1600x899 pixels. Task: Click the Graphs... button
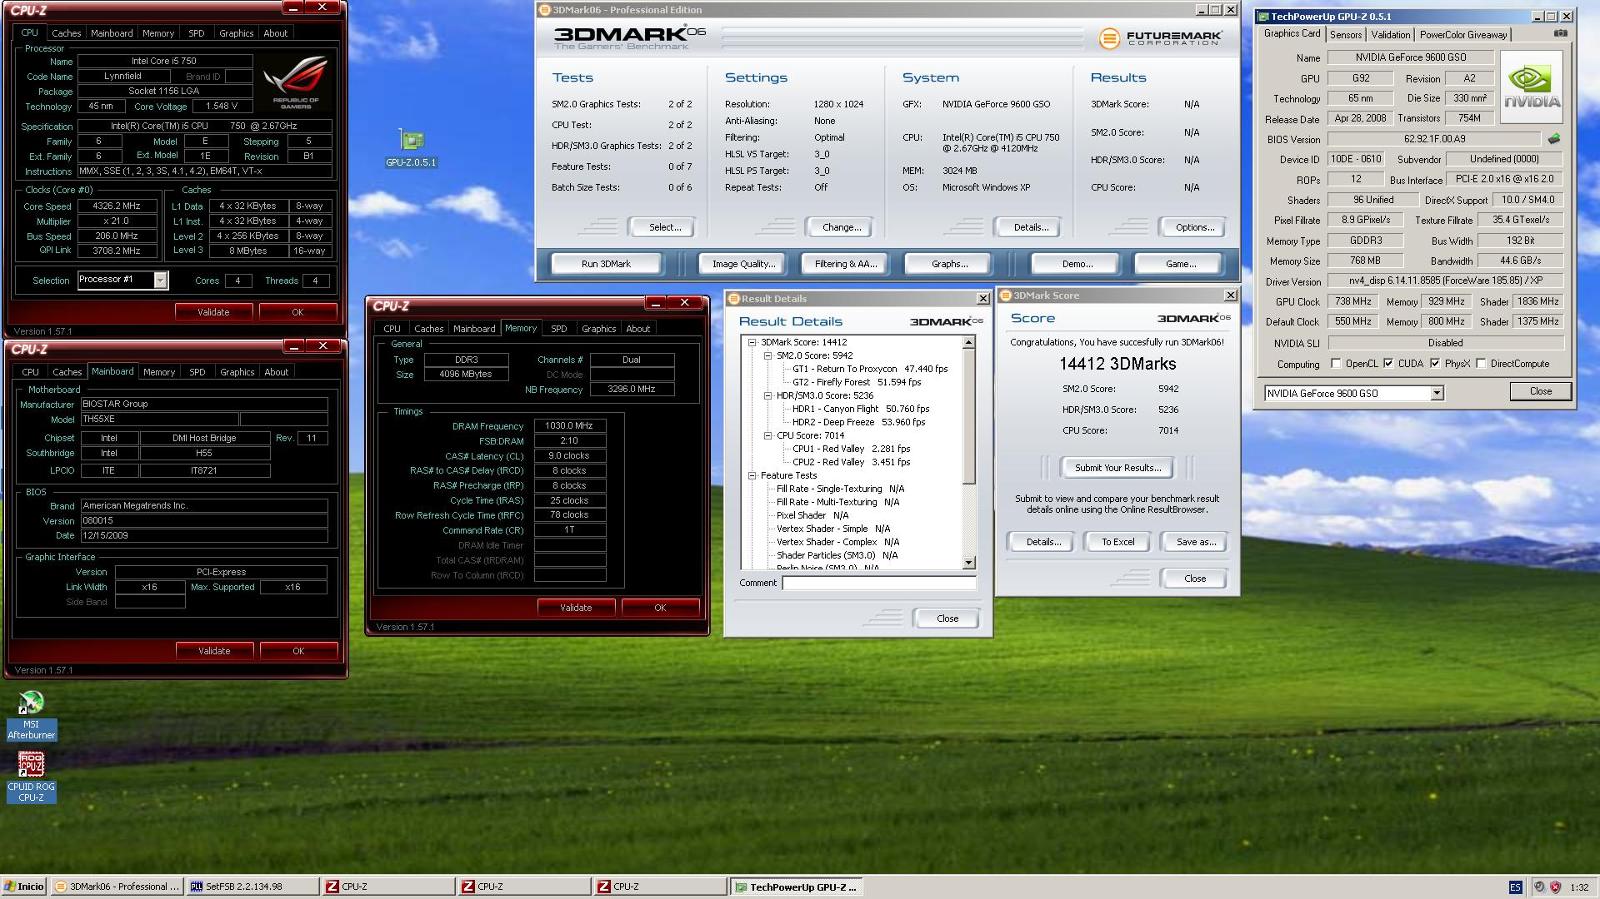tap(949, 264)
